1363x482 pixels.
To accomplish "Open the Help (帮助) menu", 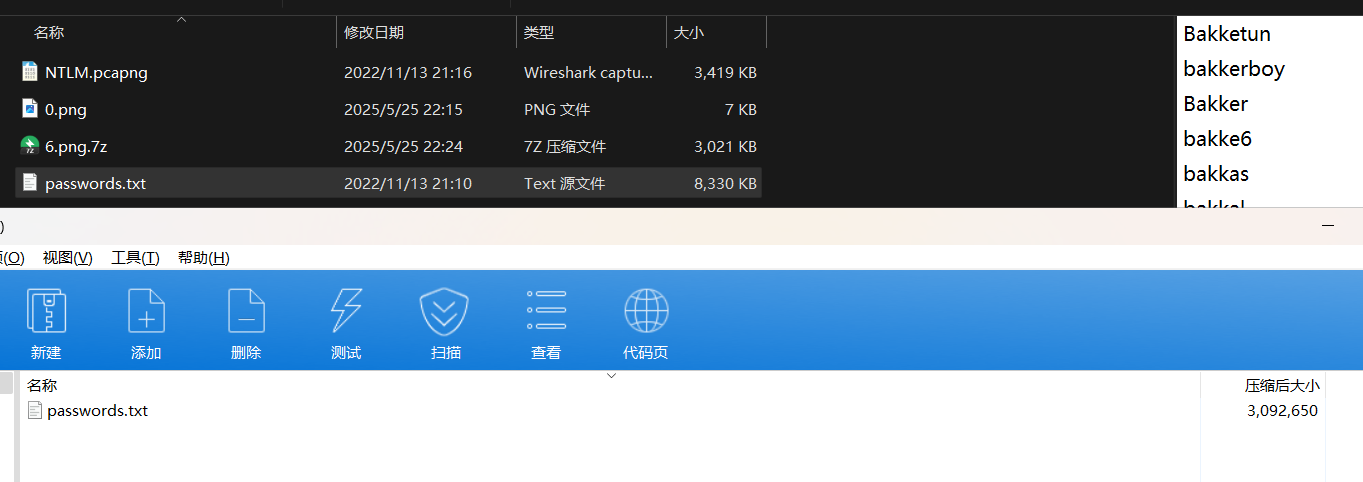I will tap(203, 258).
